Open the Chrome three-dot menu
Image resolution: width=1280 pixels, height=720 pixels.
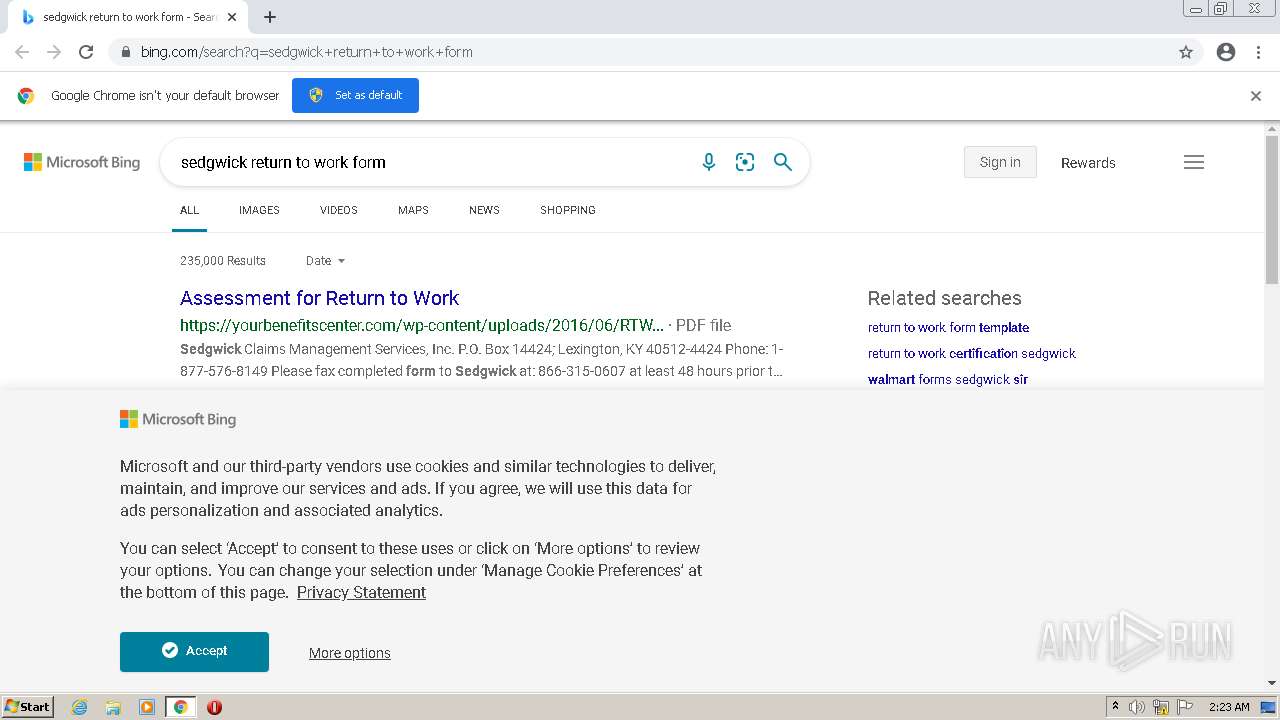click(1258, 52)
